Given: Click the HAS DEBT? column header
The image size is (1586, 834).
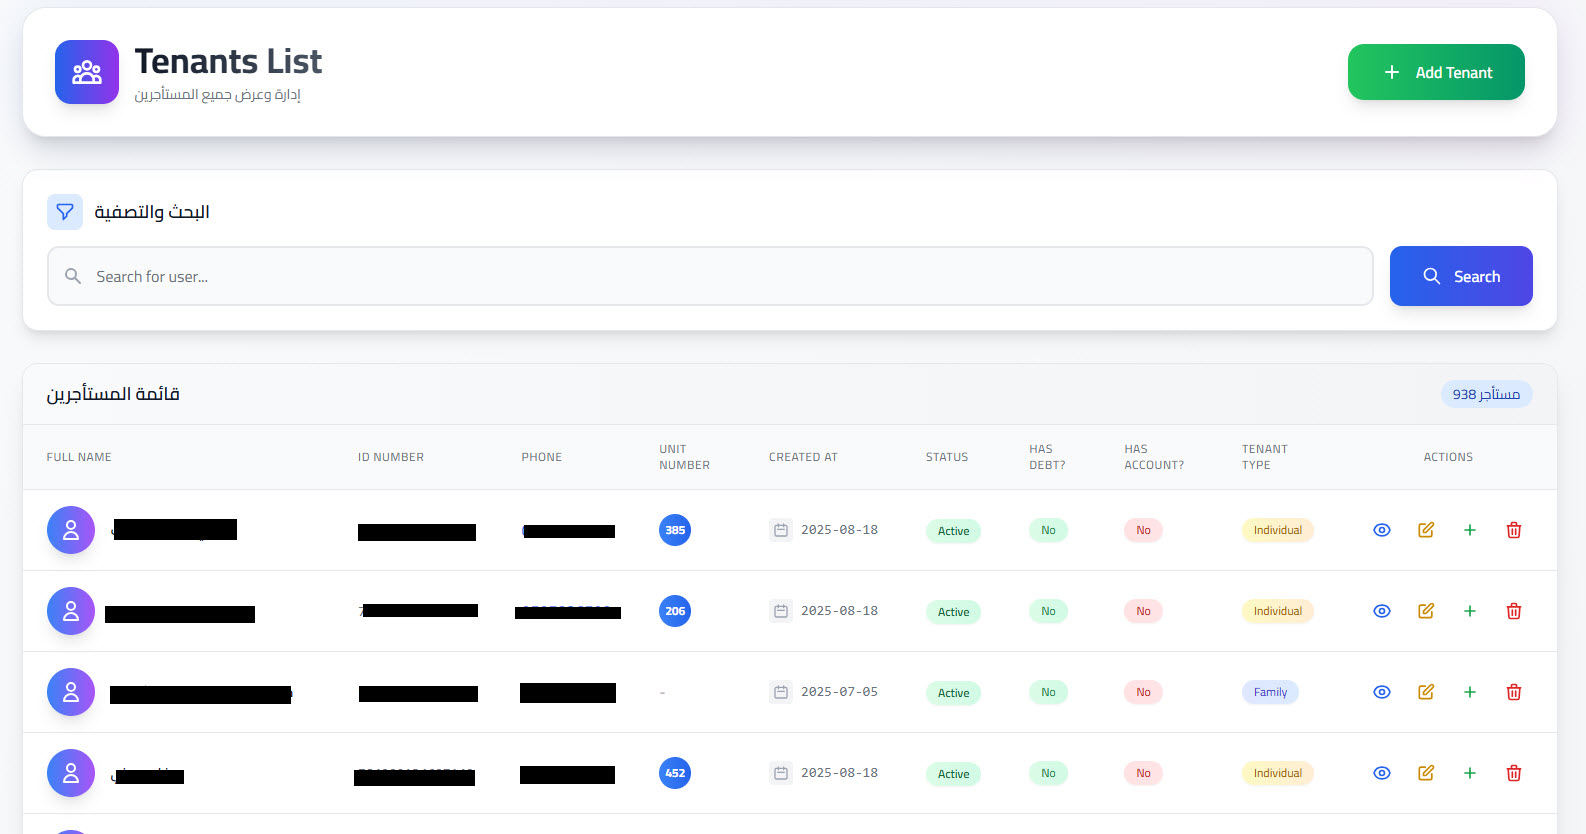Looking at the screenshot, I should point(1047,457).
